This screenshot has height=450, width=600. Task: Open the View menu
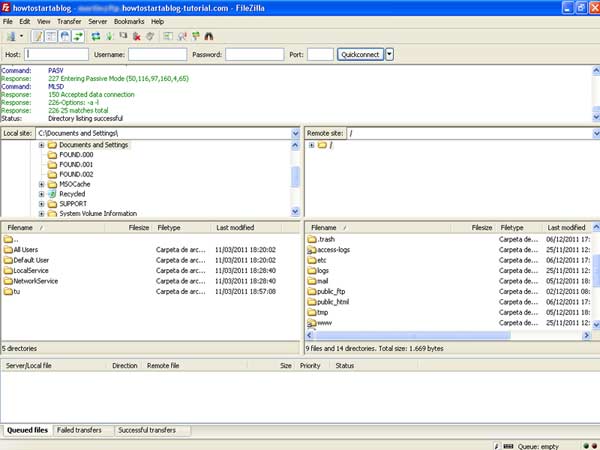[x=44, y=21]
